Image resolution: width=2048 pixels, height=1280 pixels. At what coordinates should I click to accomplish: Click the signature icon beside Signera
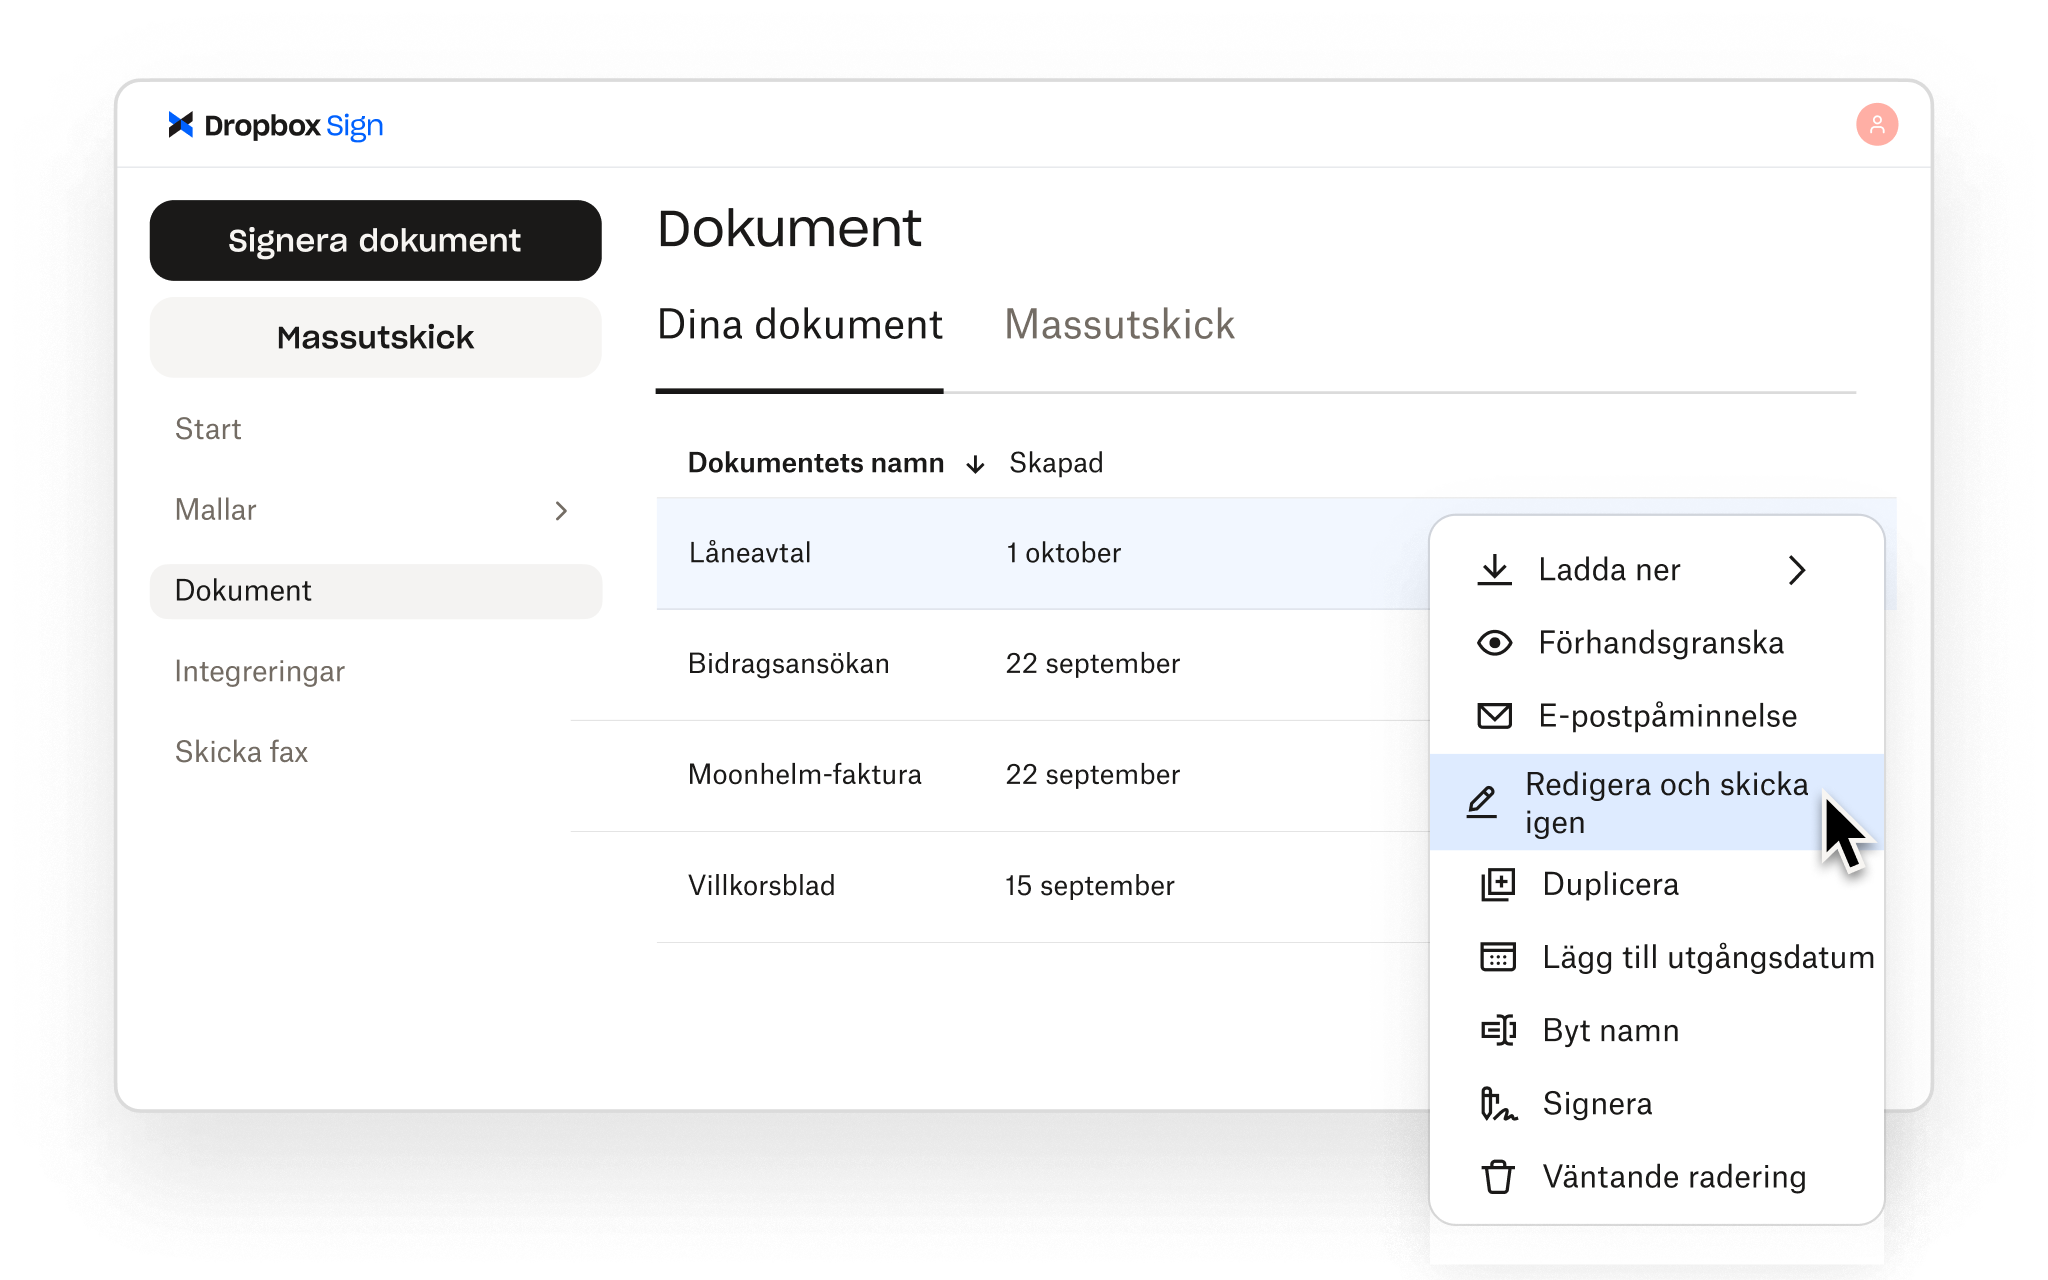tap(1498, 1104)
